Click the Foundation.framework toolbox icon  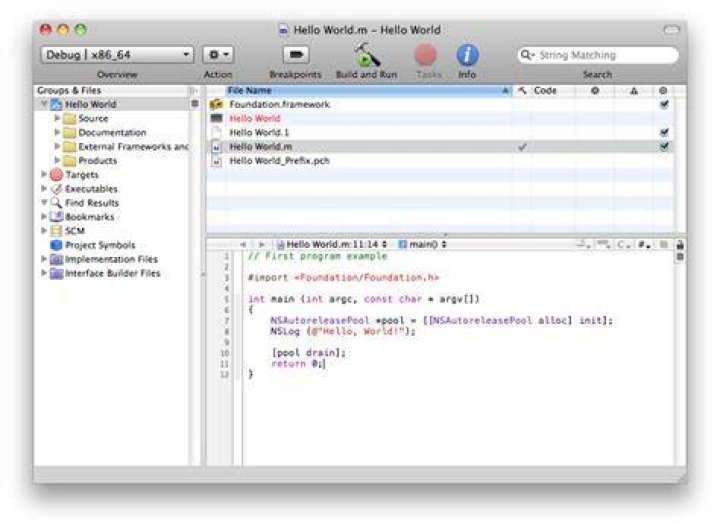[x=216, y=104]
